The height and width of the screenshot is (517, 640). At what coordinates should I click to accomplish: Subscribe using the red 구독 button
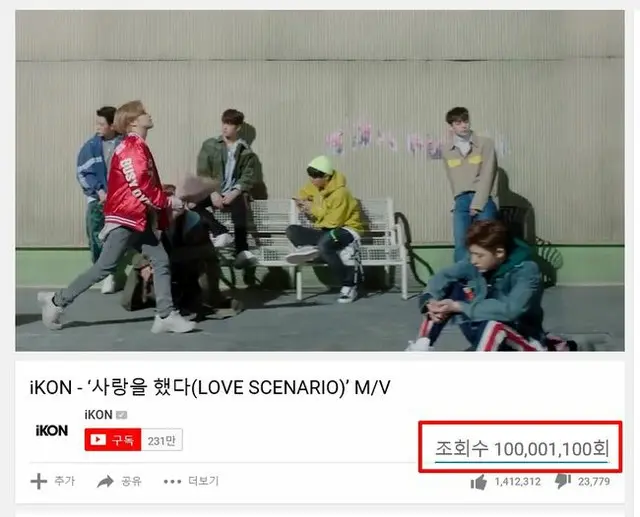pyautogui.click(x=113, y=440)
